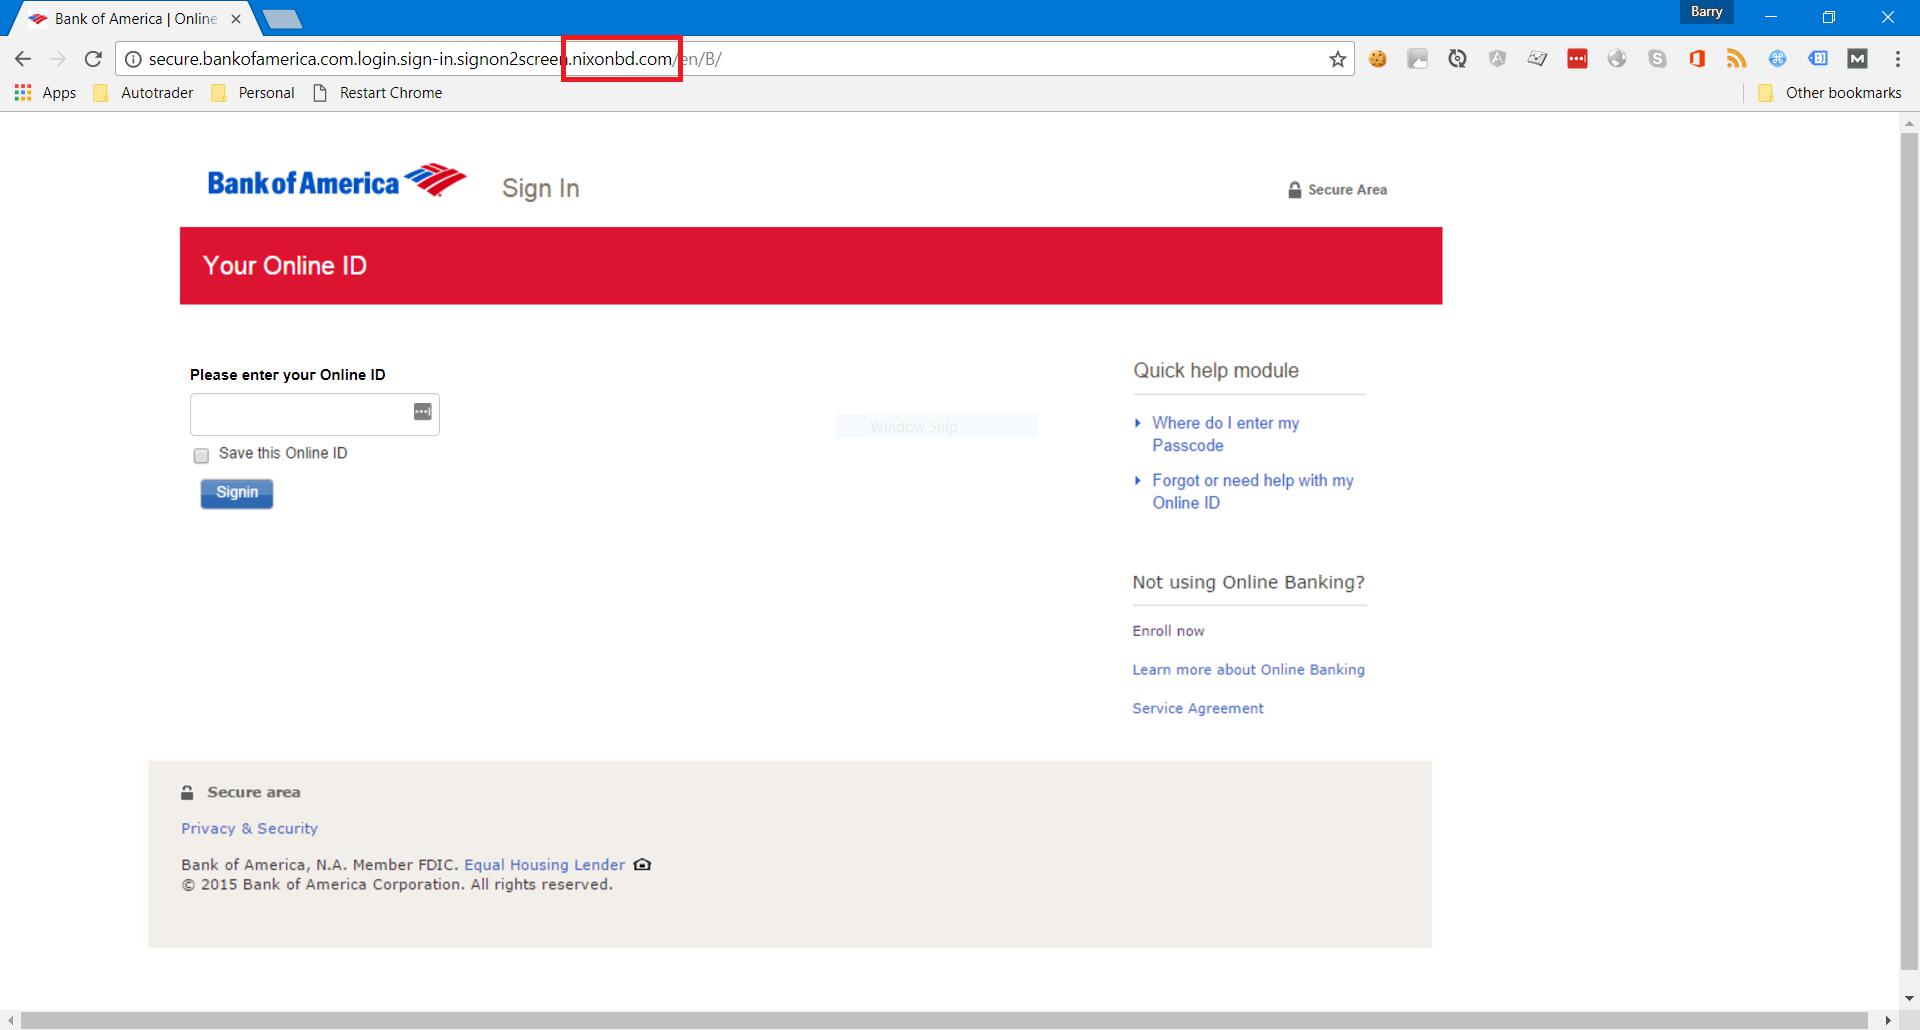Follow the Enroll now link
Screen dimensions: 1920x1030
click(1168, 631)
